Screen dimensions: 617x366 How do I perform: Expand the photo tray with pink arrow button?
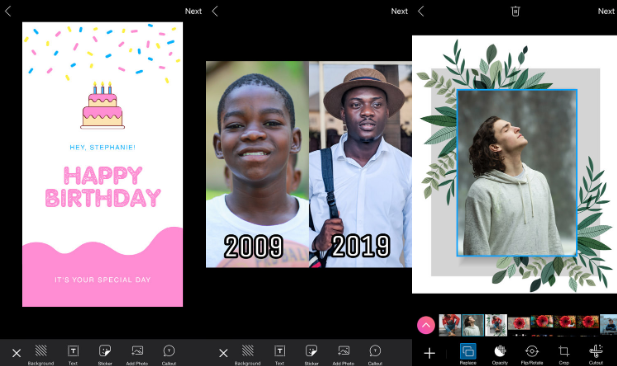coord(426,325)
